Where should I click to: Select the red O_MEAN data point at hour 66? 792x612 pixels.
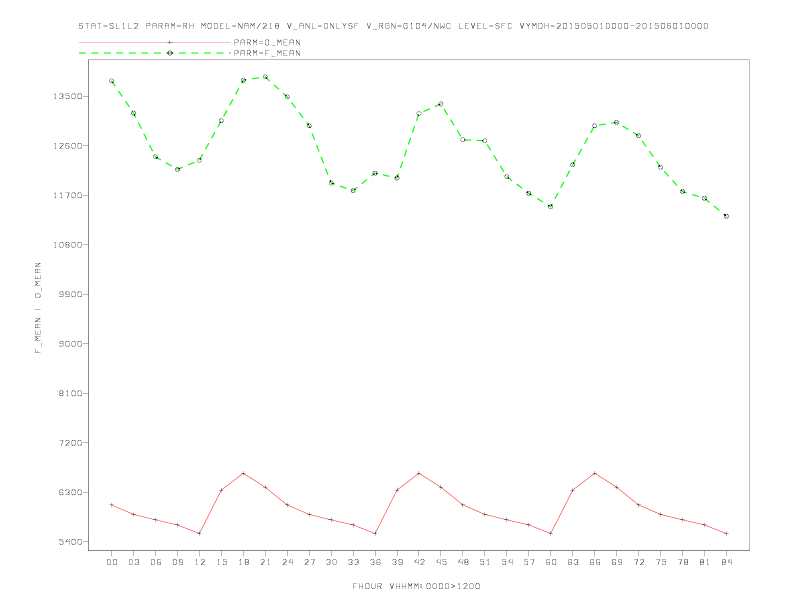[595, 473]
